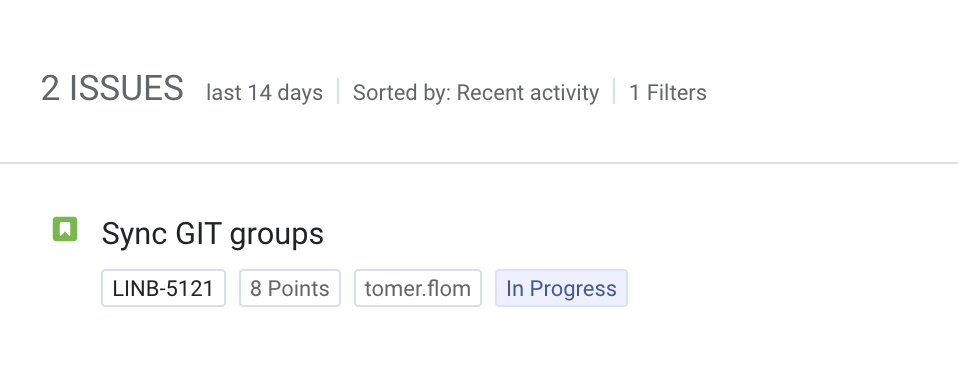Change the last 14 days time range

pyautogui.click(x=265, y=92)
